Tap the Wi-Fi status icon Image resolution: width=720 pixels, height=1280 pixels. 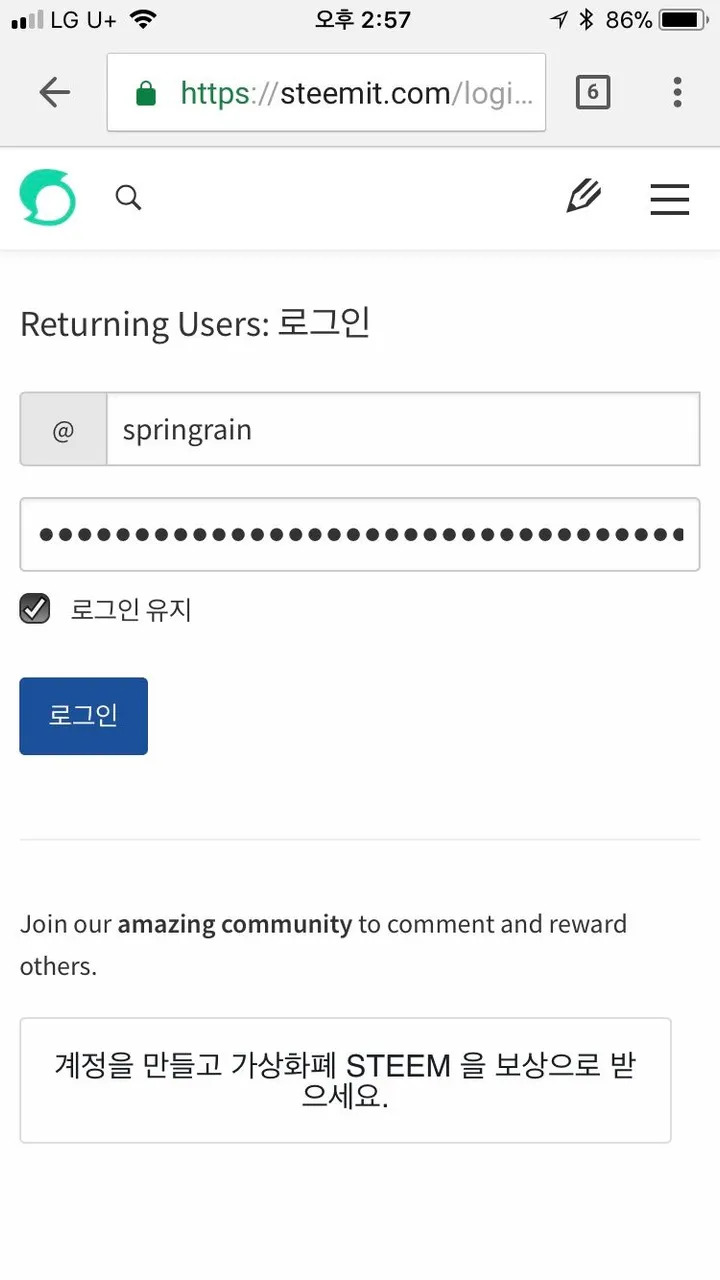click(144, 20)
